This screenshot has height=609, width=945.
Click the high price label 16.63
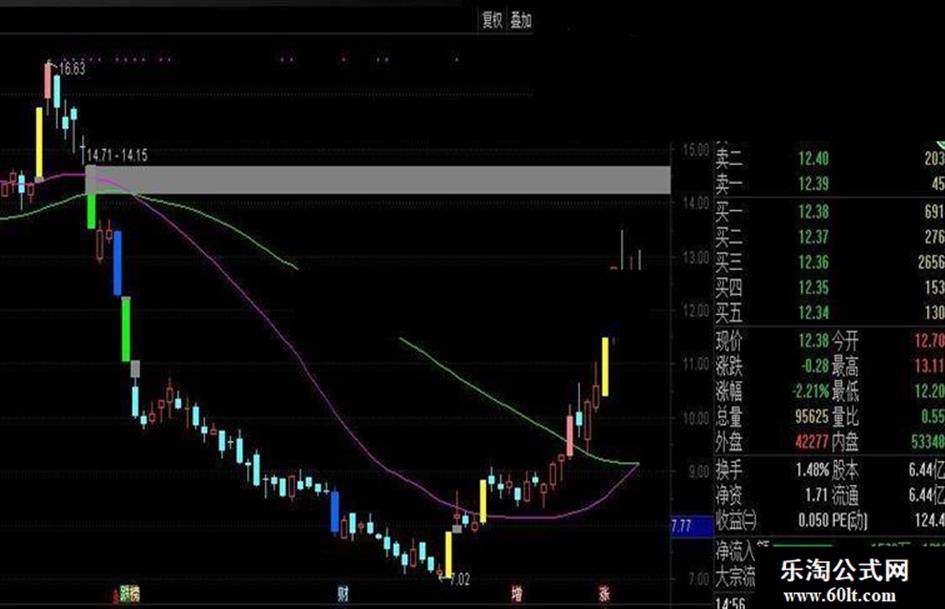point(72,69)
